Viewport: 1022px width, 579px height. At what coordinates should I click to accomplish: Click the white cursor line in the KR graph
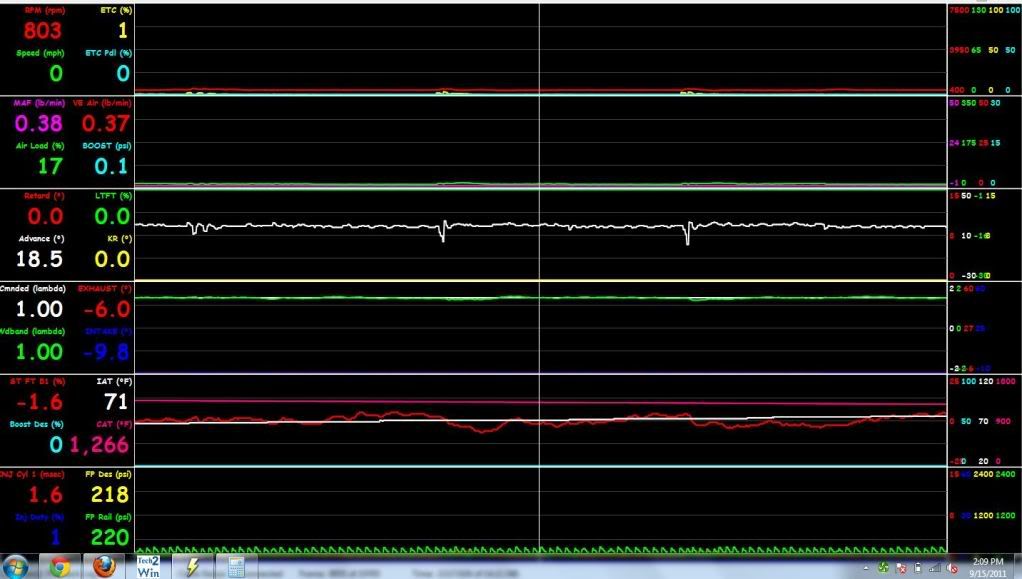pos(539,230)
